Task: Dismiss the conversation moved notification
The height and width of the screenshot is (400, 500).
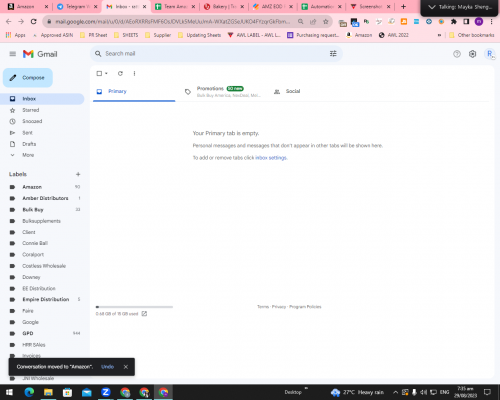Action: [x=126, y=367]
